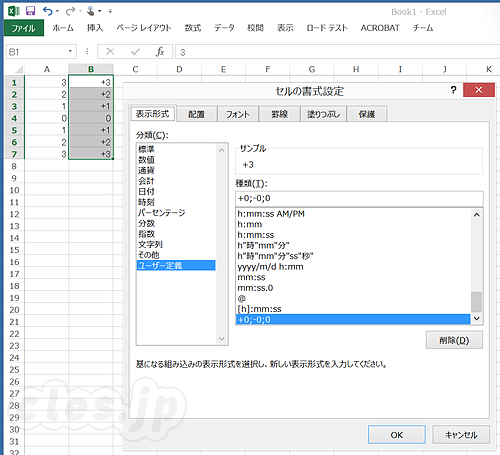Select row 4 header
Image resolution: width=500 pixels, height=455 pixels.
point(14,118)
